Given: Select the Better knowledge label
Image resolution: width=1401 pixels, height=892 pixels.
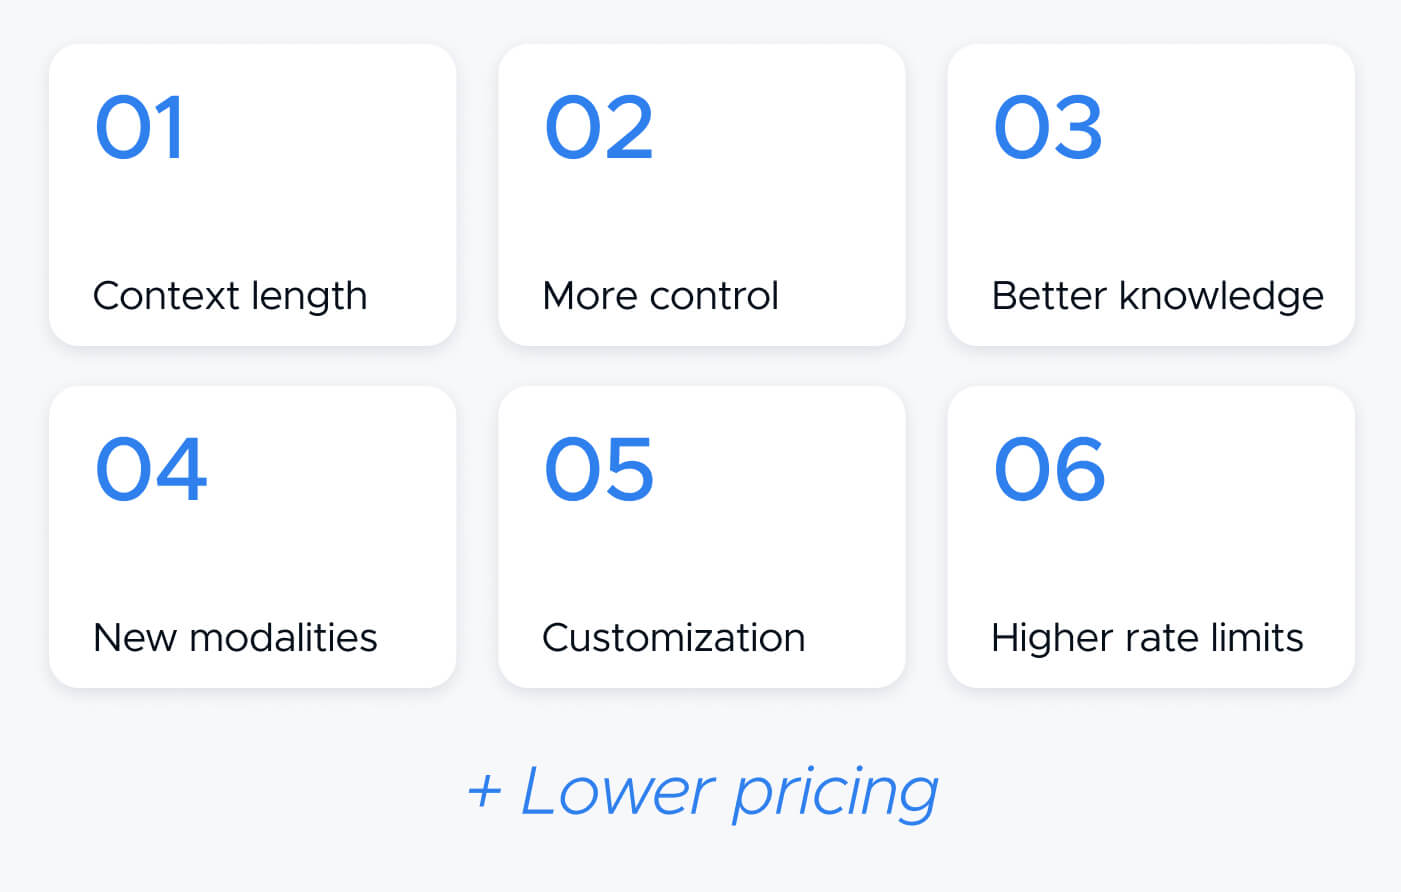Looking at the screenshot, I should pos(1157,297).
